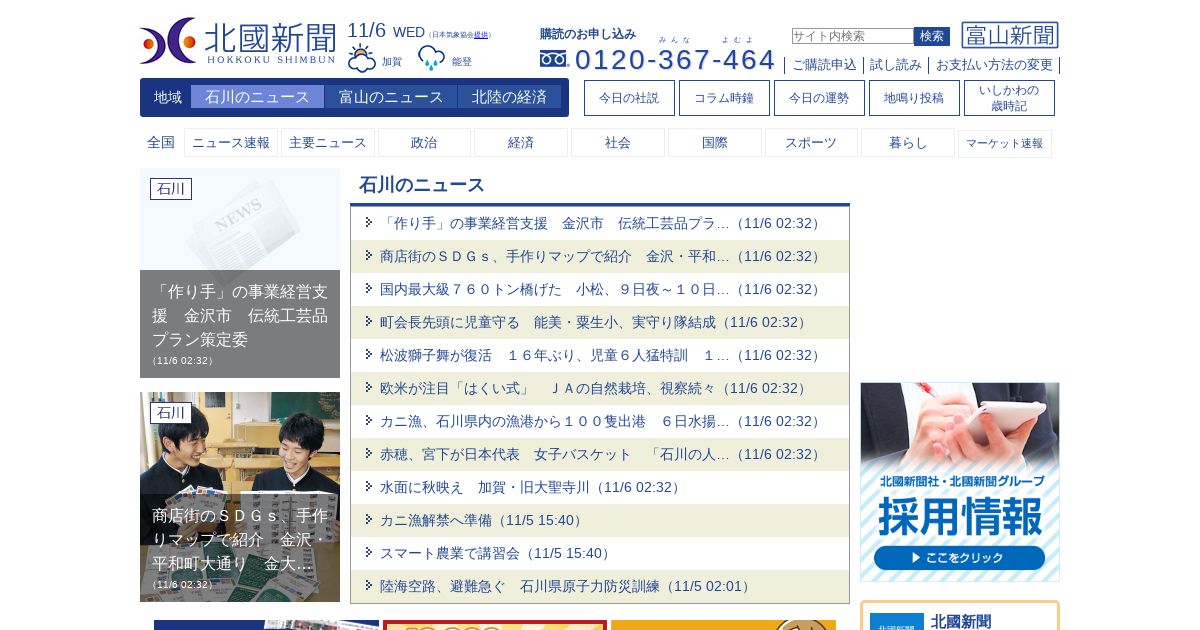Click the arrow bullet beside 水面に秋映え article
Screen dimensions: 1200x630
(369, 486)
